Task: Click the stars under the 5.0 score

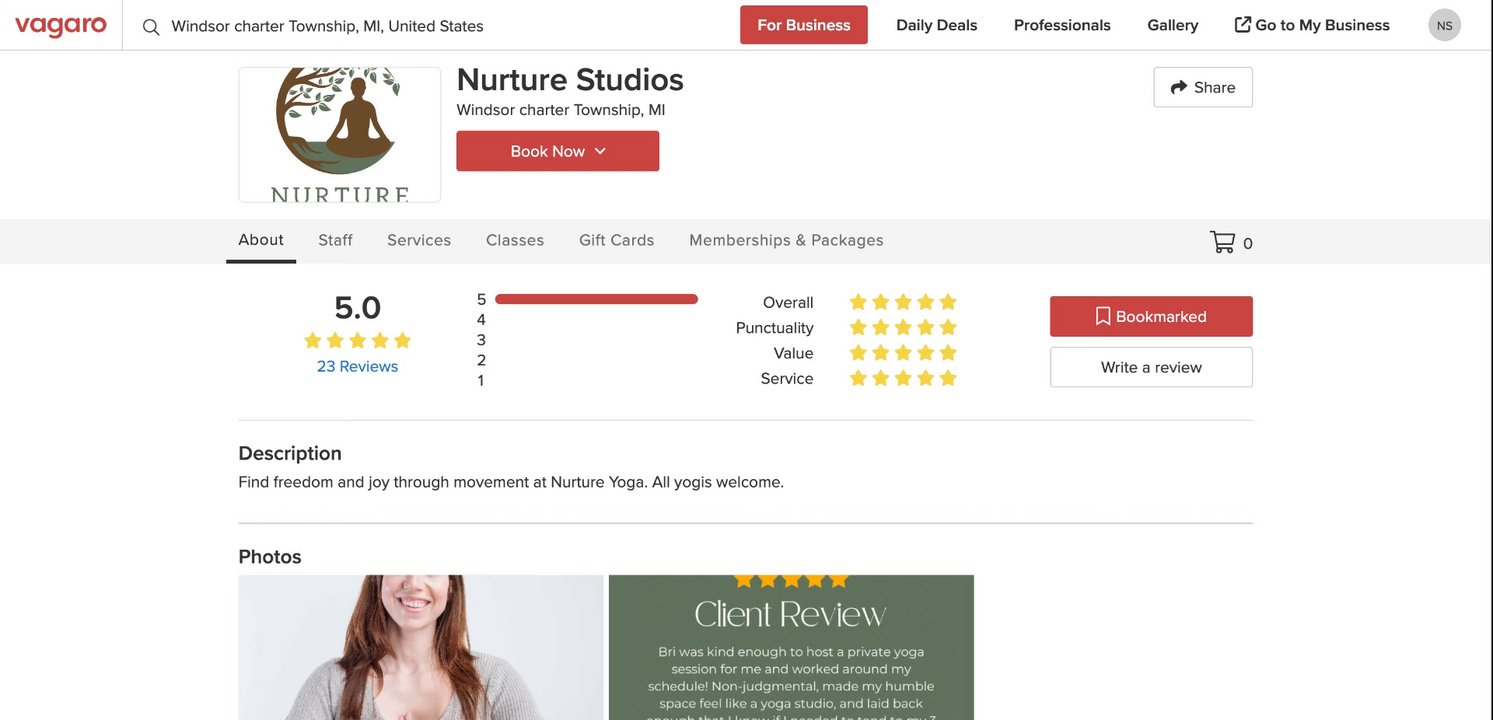Action: [357, 340]
